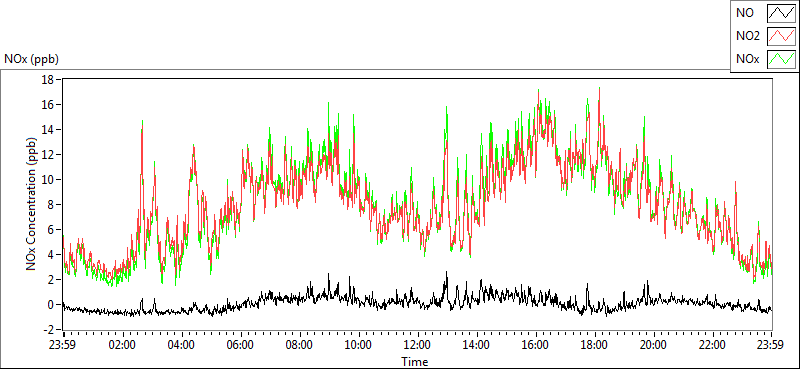The width and height of the screenshot is (800, 369).
Task: Click the 20:00 time axis marker
Action: pos(654,345)
